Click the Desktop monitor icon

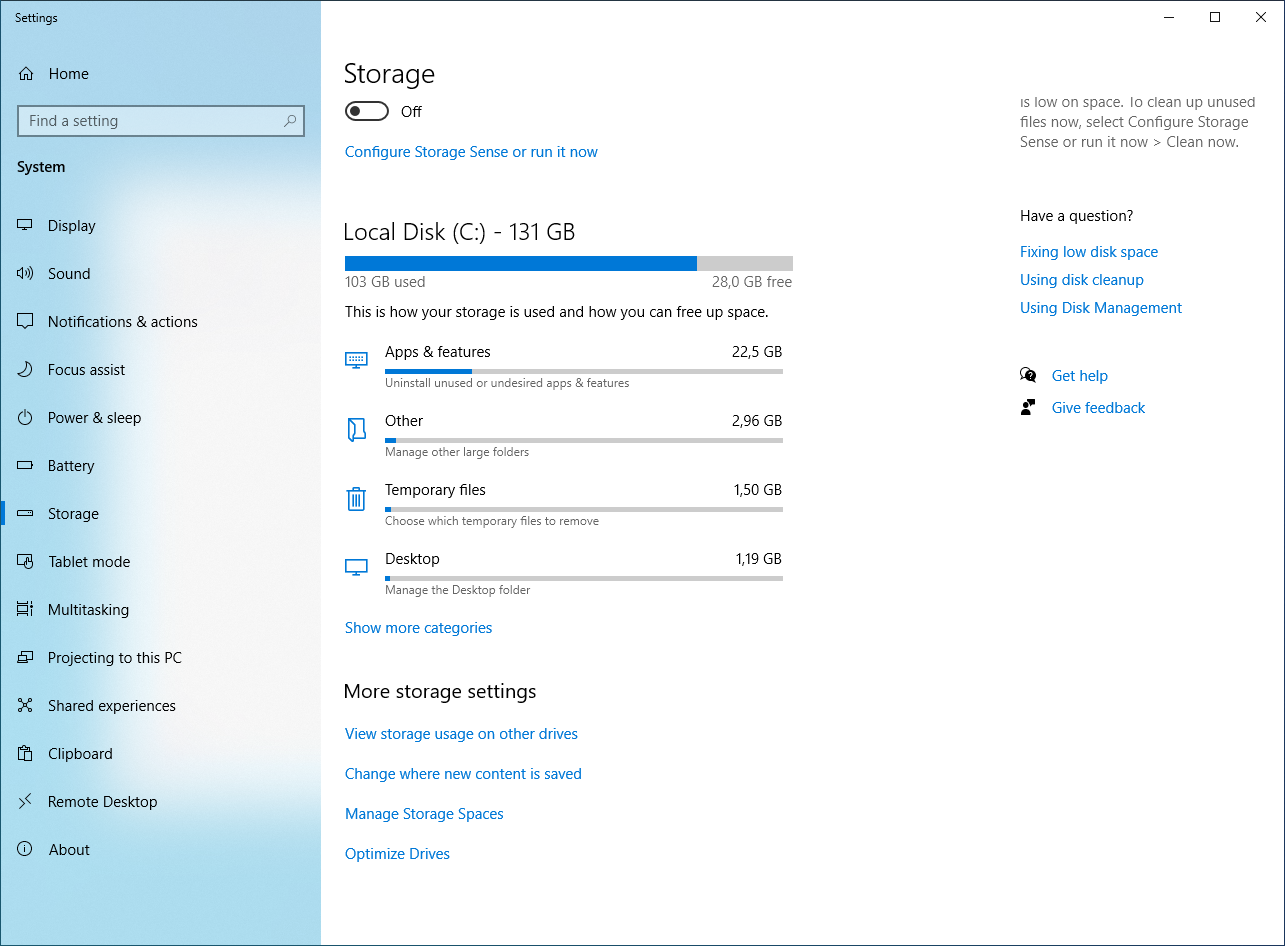(x=356, y=566)
